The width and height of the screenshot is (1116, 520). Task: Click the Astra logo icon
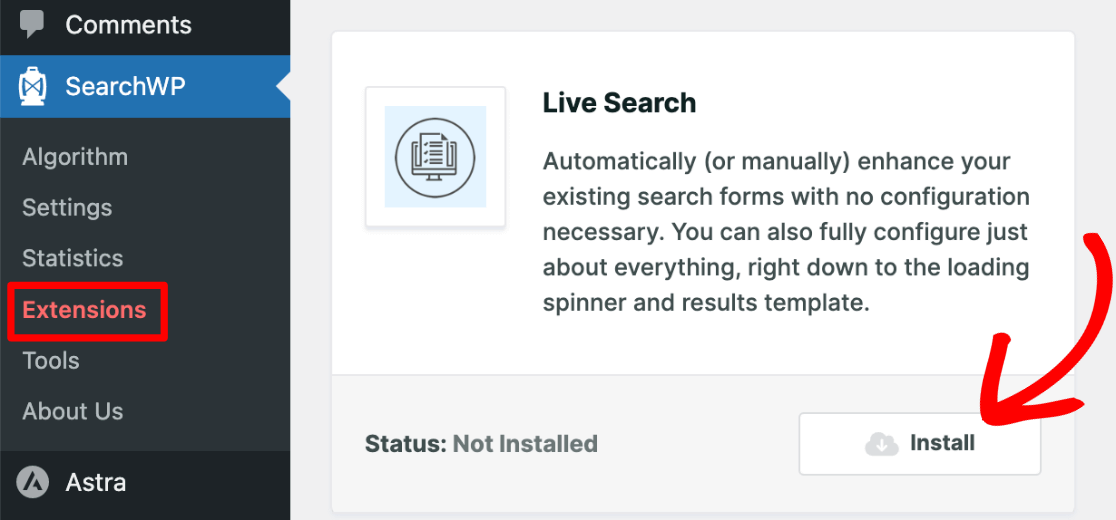click(x=33, y=483)
